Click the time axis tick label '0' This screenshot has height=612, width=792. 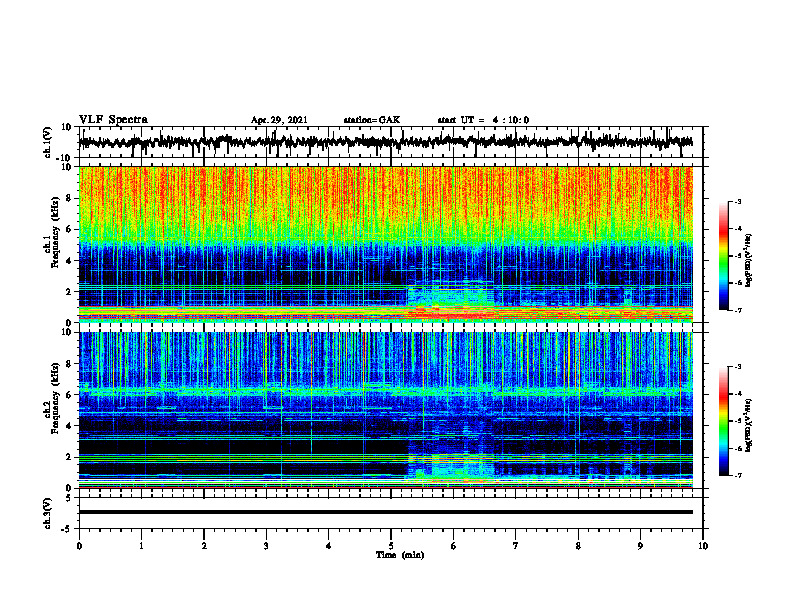[x=79, y=546]
